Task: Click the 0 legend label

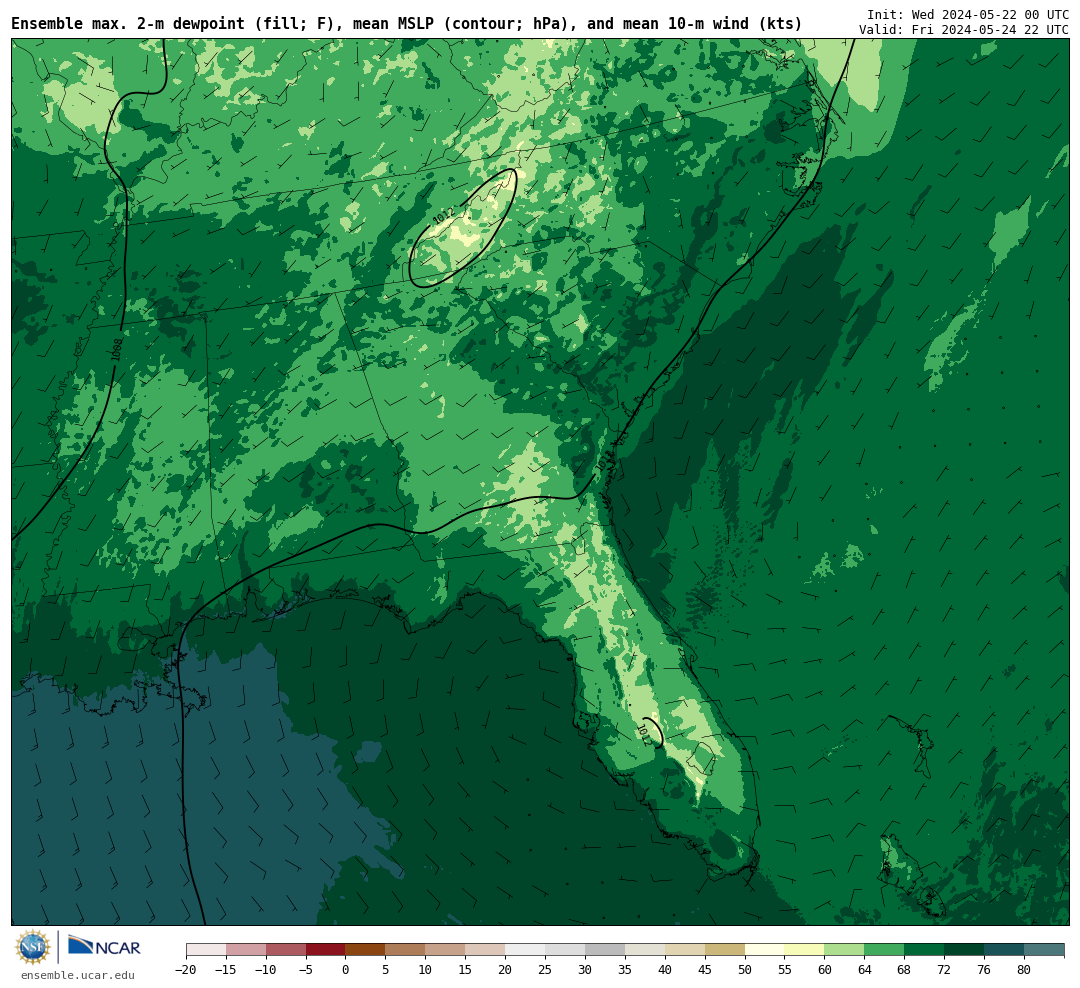Action: coord(346,969)
